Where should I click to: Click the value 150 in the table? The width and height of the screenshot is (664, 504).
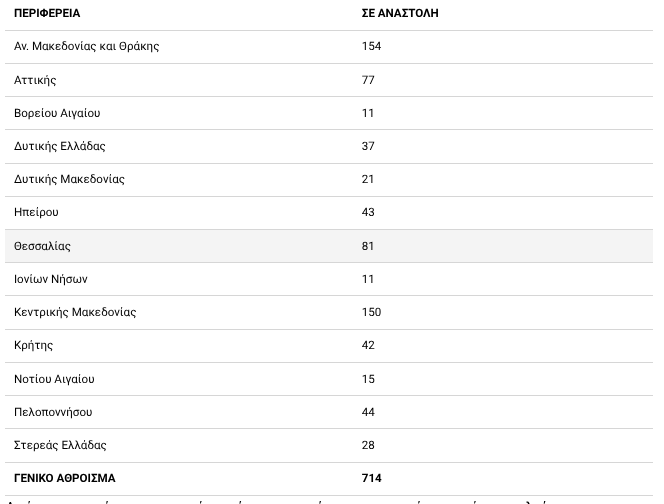[x=372, y=312]
